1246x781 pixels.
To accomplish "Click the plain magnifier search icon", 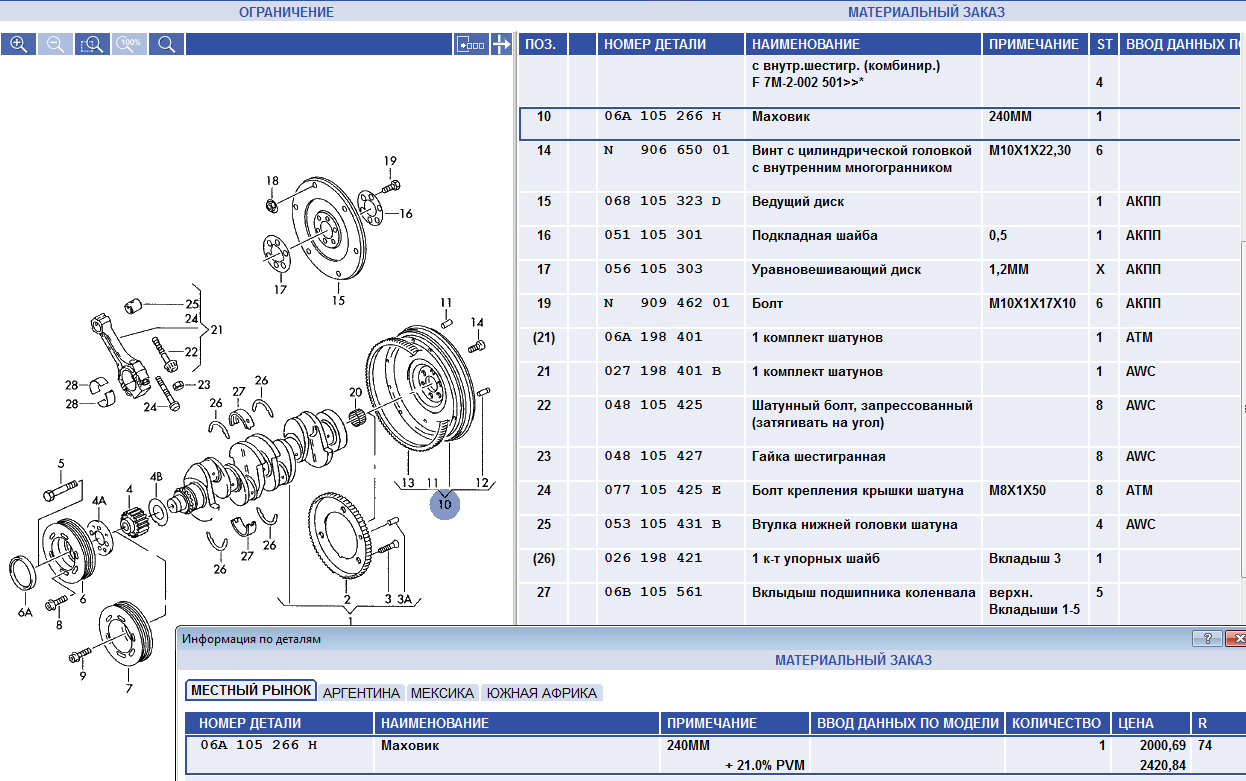I will [x=166, y=44].
